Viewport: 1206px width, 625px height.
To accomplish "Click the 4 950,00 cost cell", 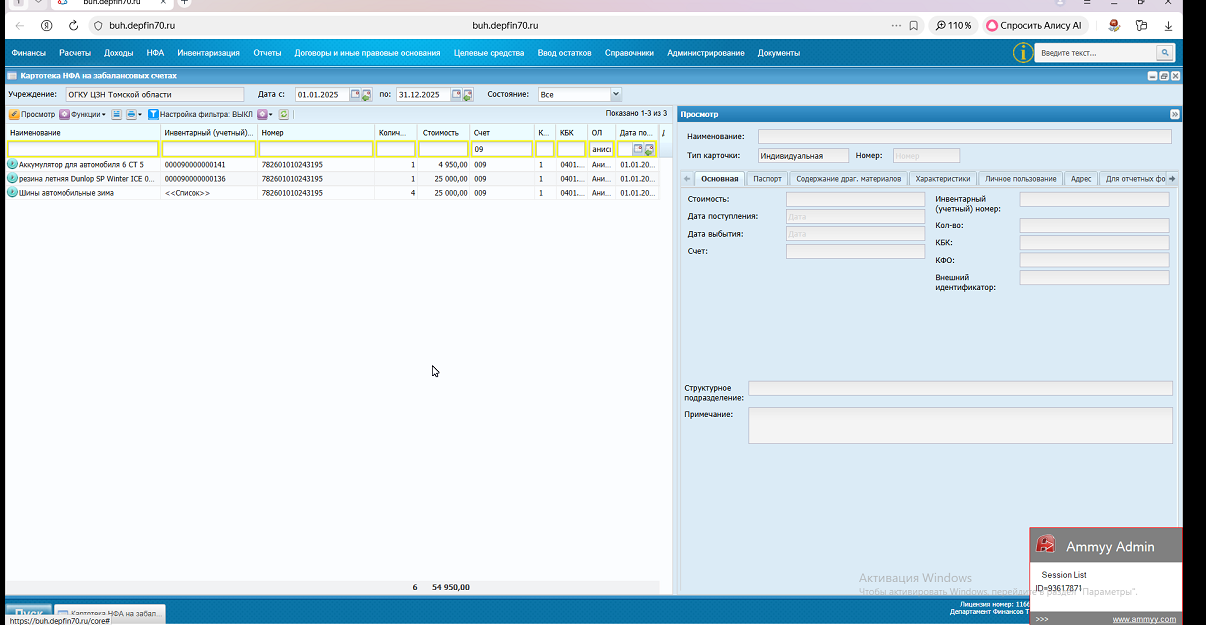I will [x=452, y=165].
